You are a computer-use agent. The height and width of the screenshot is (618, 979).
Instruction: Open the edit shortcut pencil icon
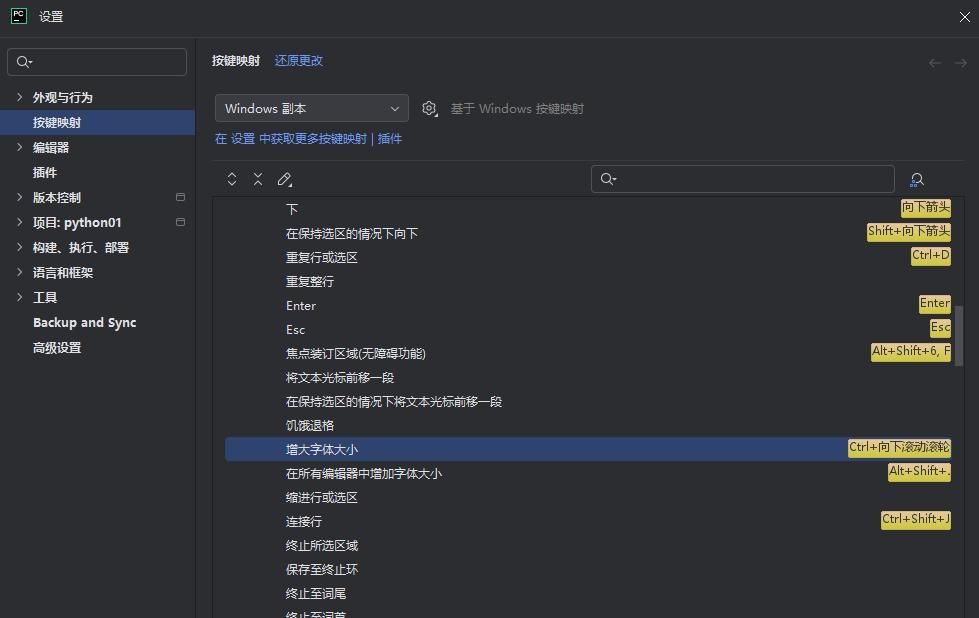pos(285,179)
